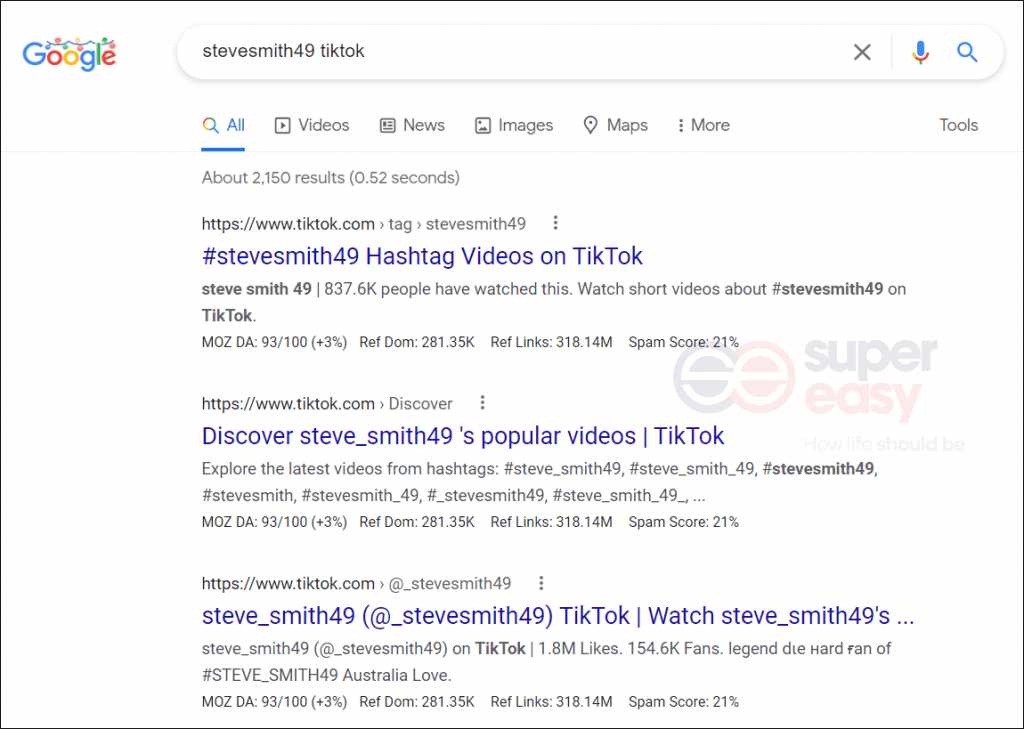Click 'Ref Links: 318.14M' under the hashtag result

551,342
